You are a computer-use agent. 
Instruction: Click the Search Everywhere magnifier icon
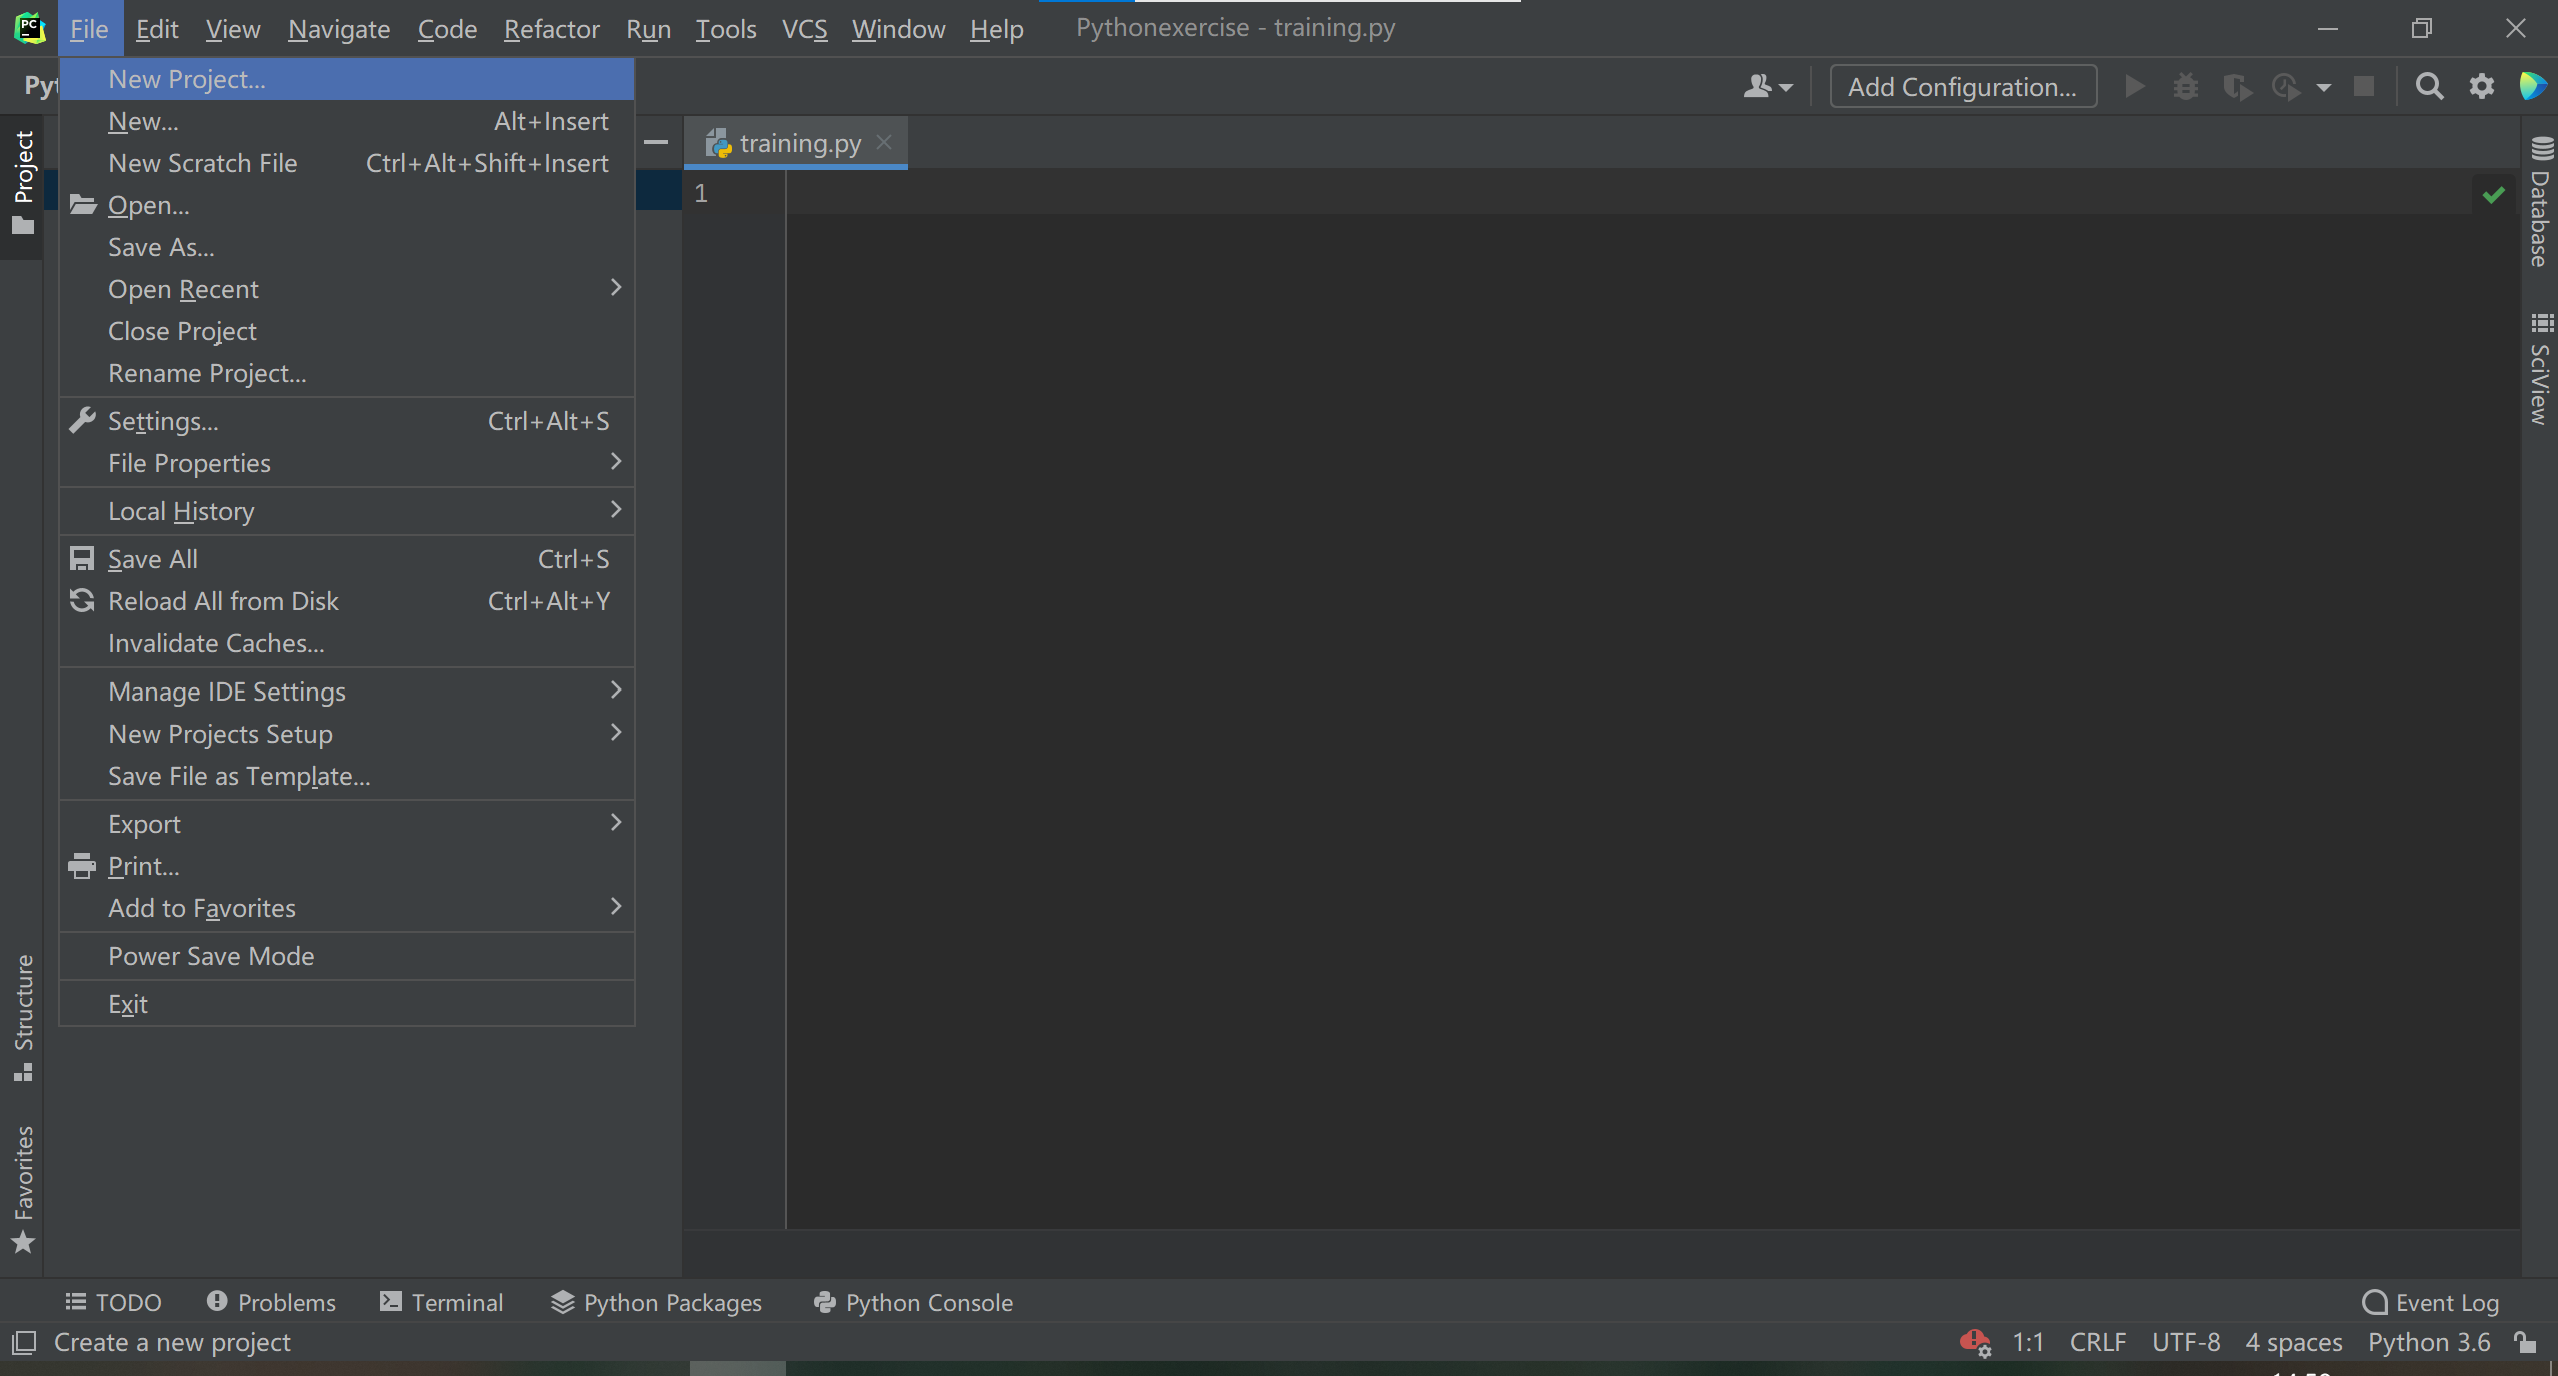coord(2429,87)
